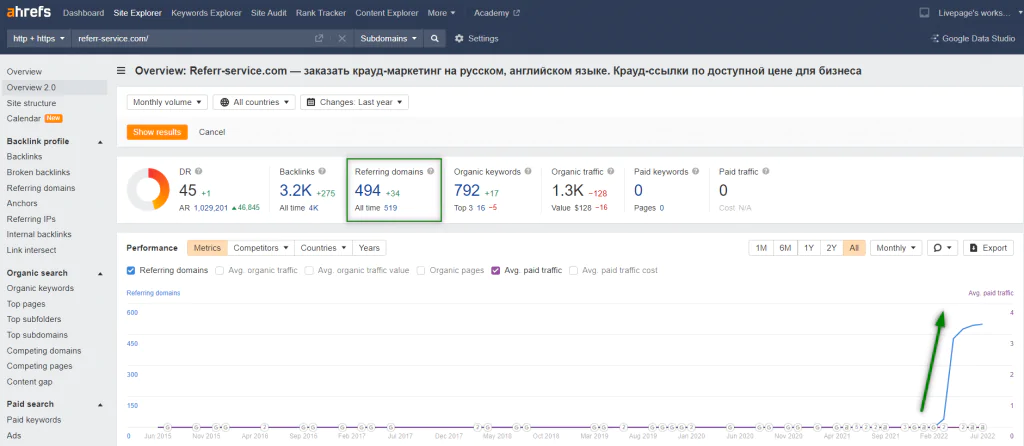Click the Show results button
The height and width of the screenshot is (446, 1024).
tap(157, 132)
